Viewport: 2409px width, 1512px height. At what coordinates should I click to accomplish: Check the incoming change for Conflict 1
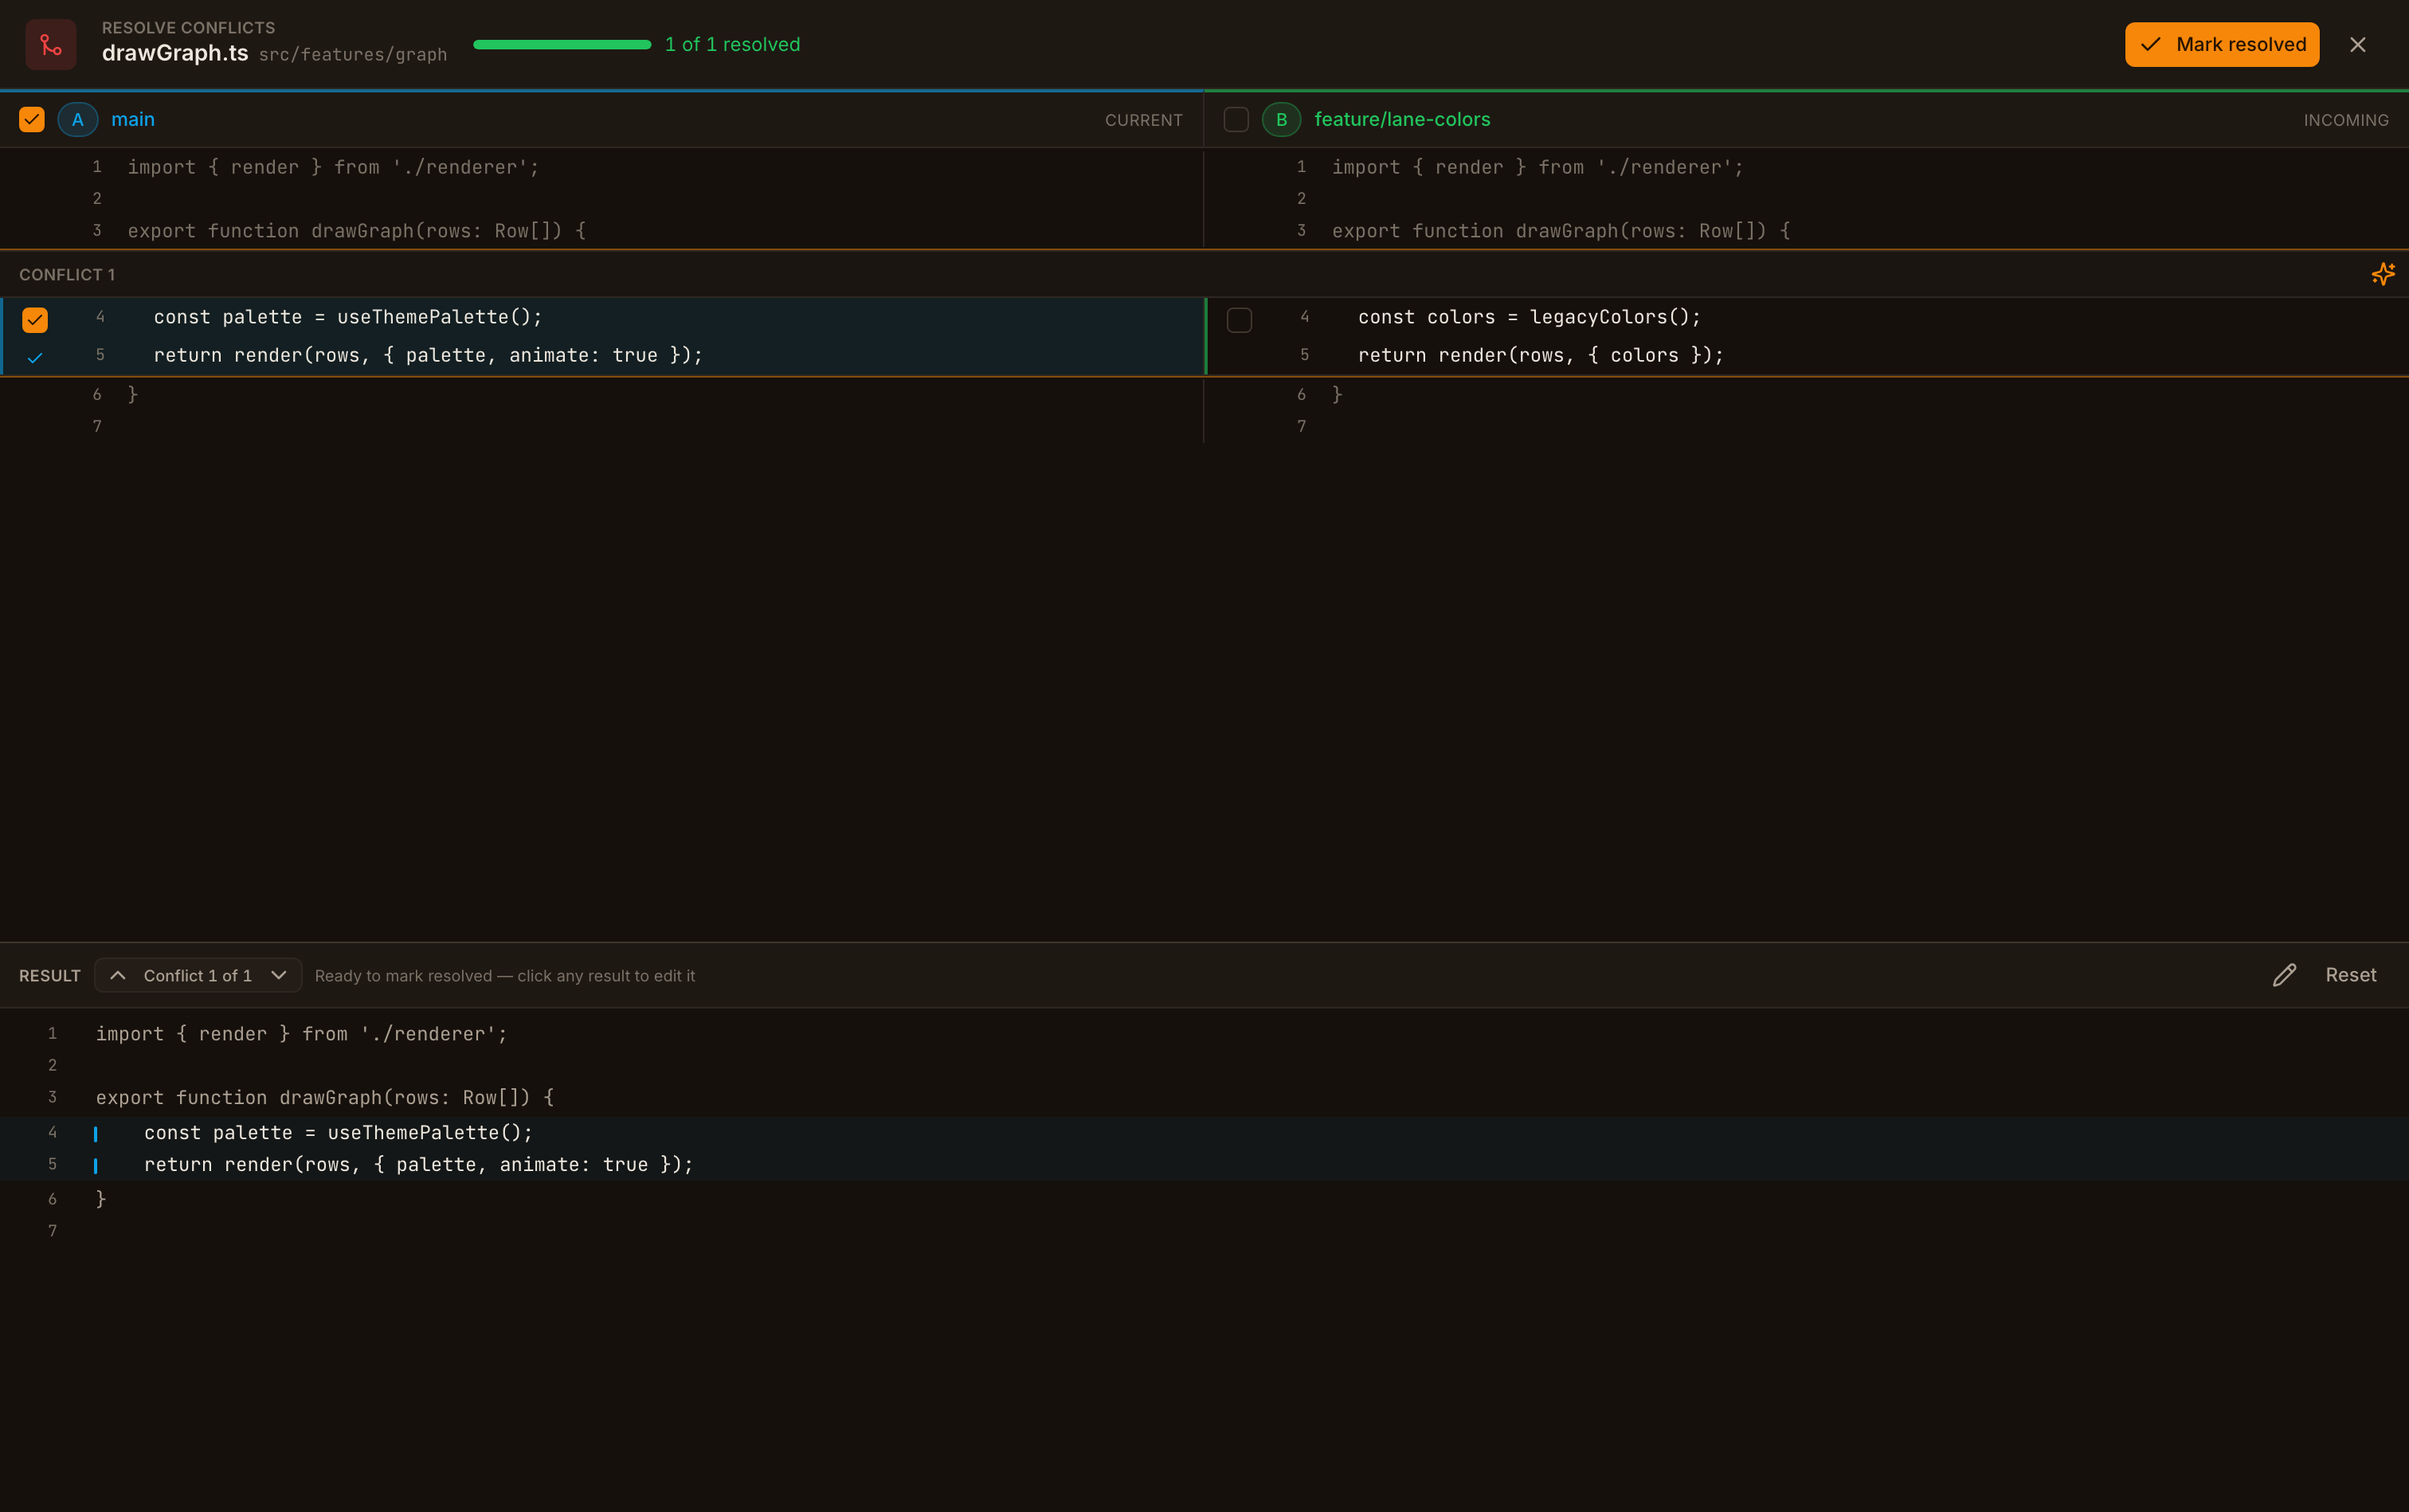(x=1239, y=320)
